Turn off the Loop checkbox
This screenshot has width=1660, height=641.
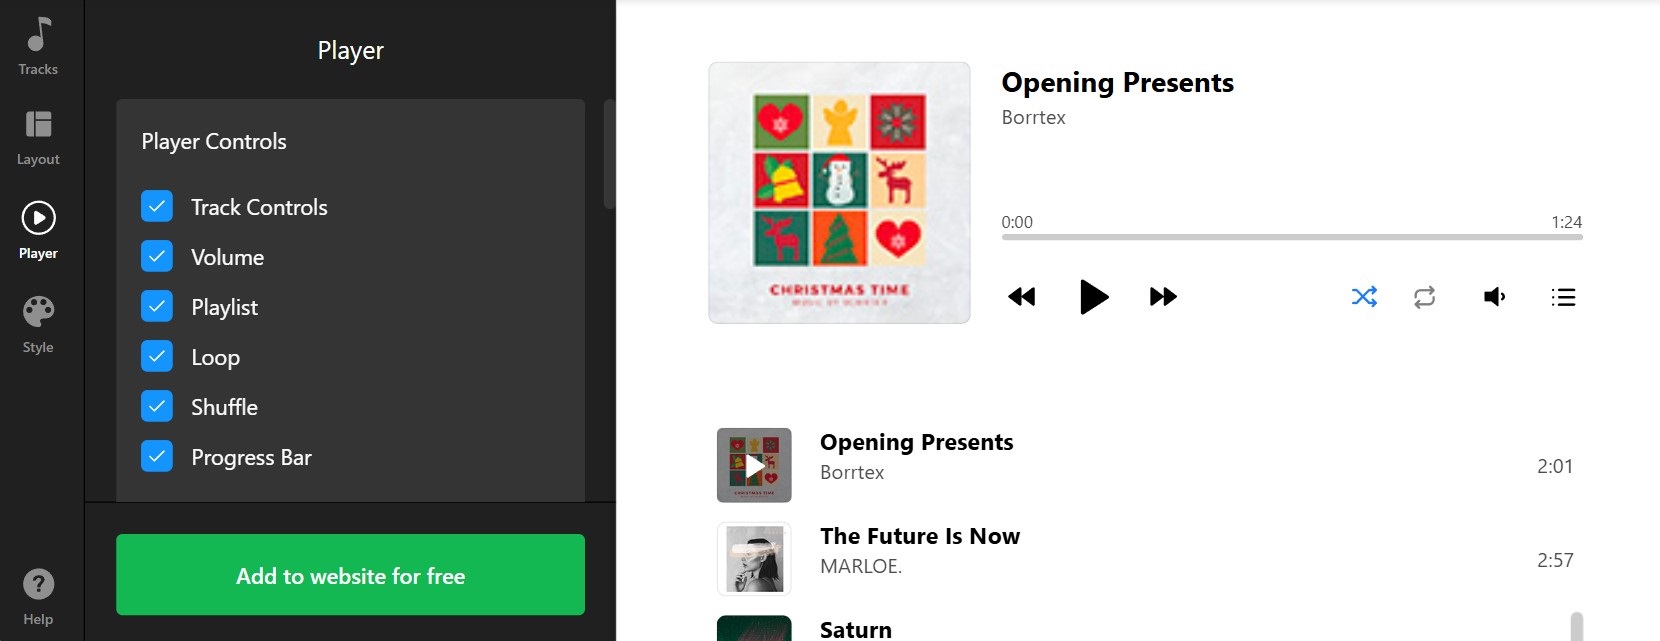[157, 357]
